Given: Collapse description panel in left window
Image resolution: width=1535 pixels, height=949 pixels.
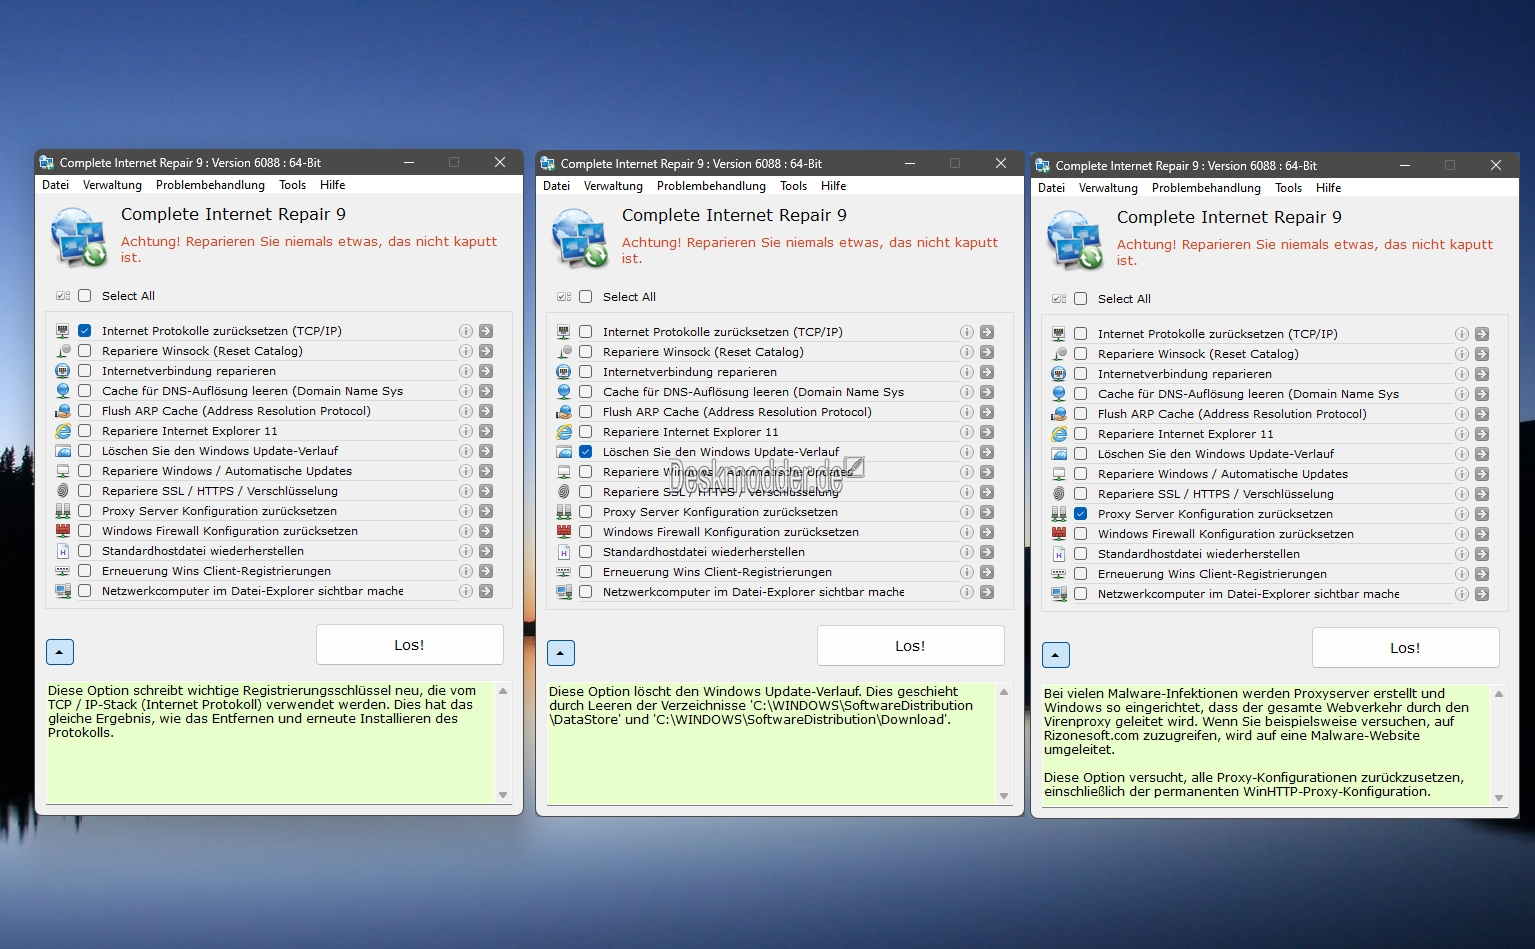Looking at the screenshot, I should (x=60, y=652).
